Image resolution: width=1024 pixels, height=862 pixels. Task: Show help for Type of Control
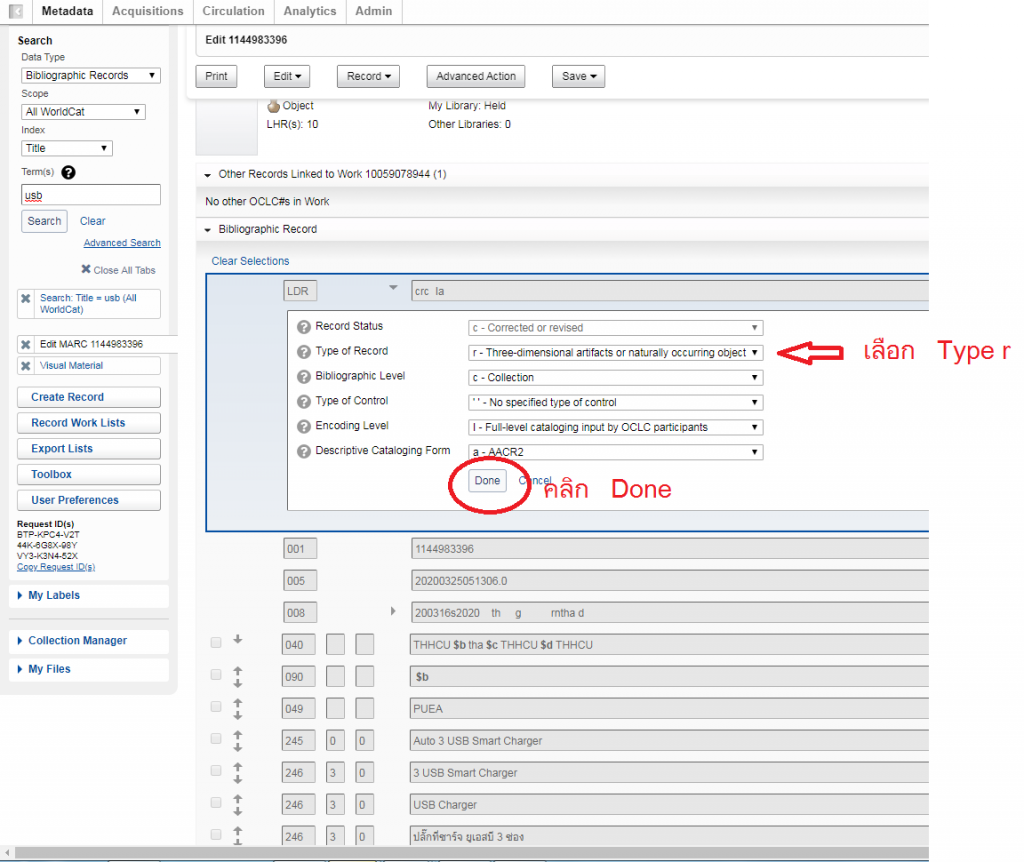304,402
